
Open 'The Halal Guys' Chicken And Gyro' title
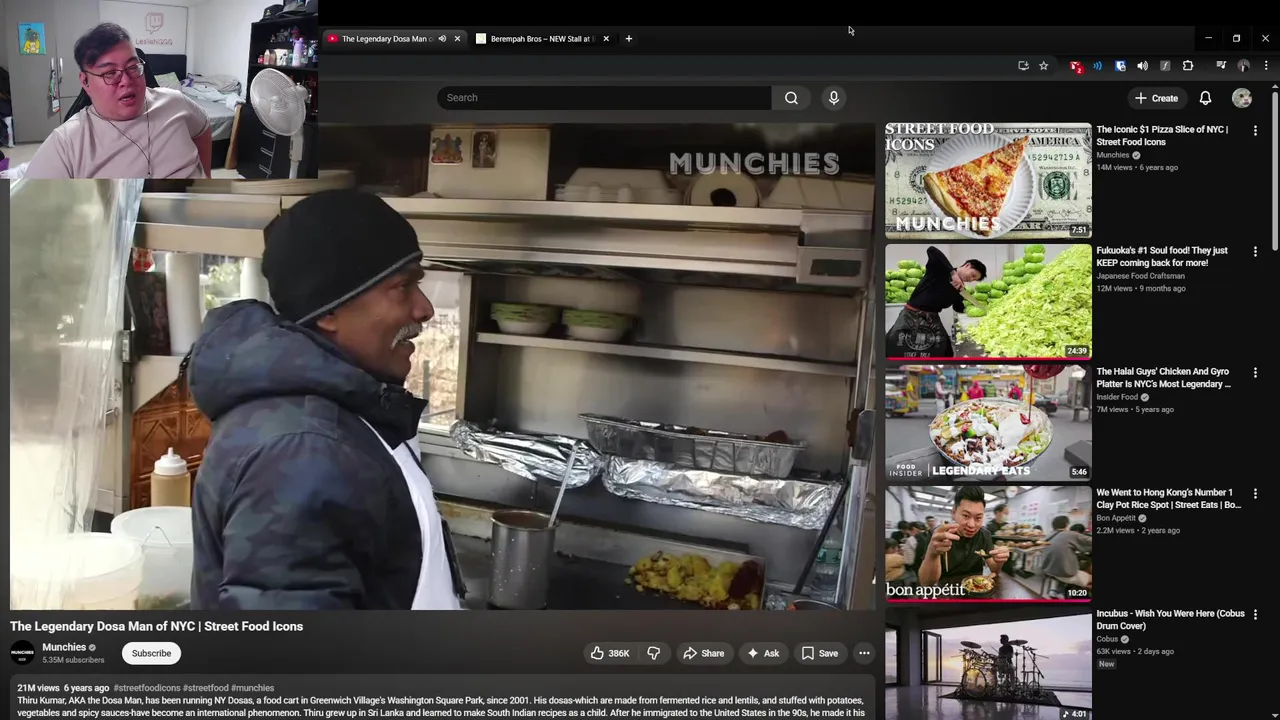tap(1163, 377)
